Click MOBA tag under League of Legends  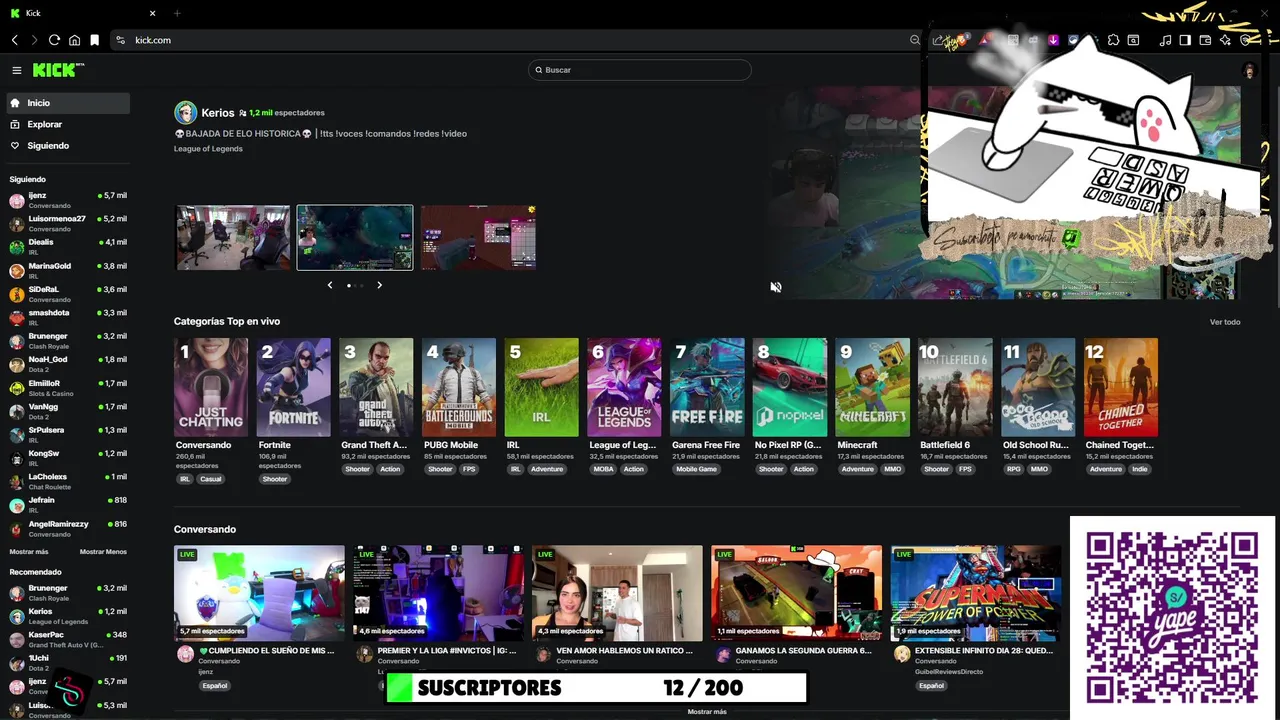click(603, 469)
